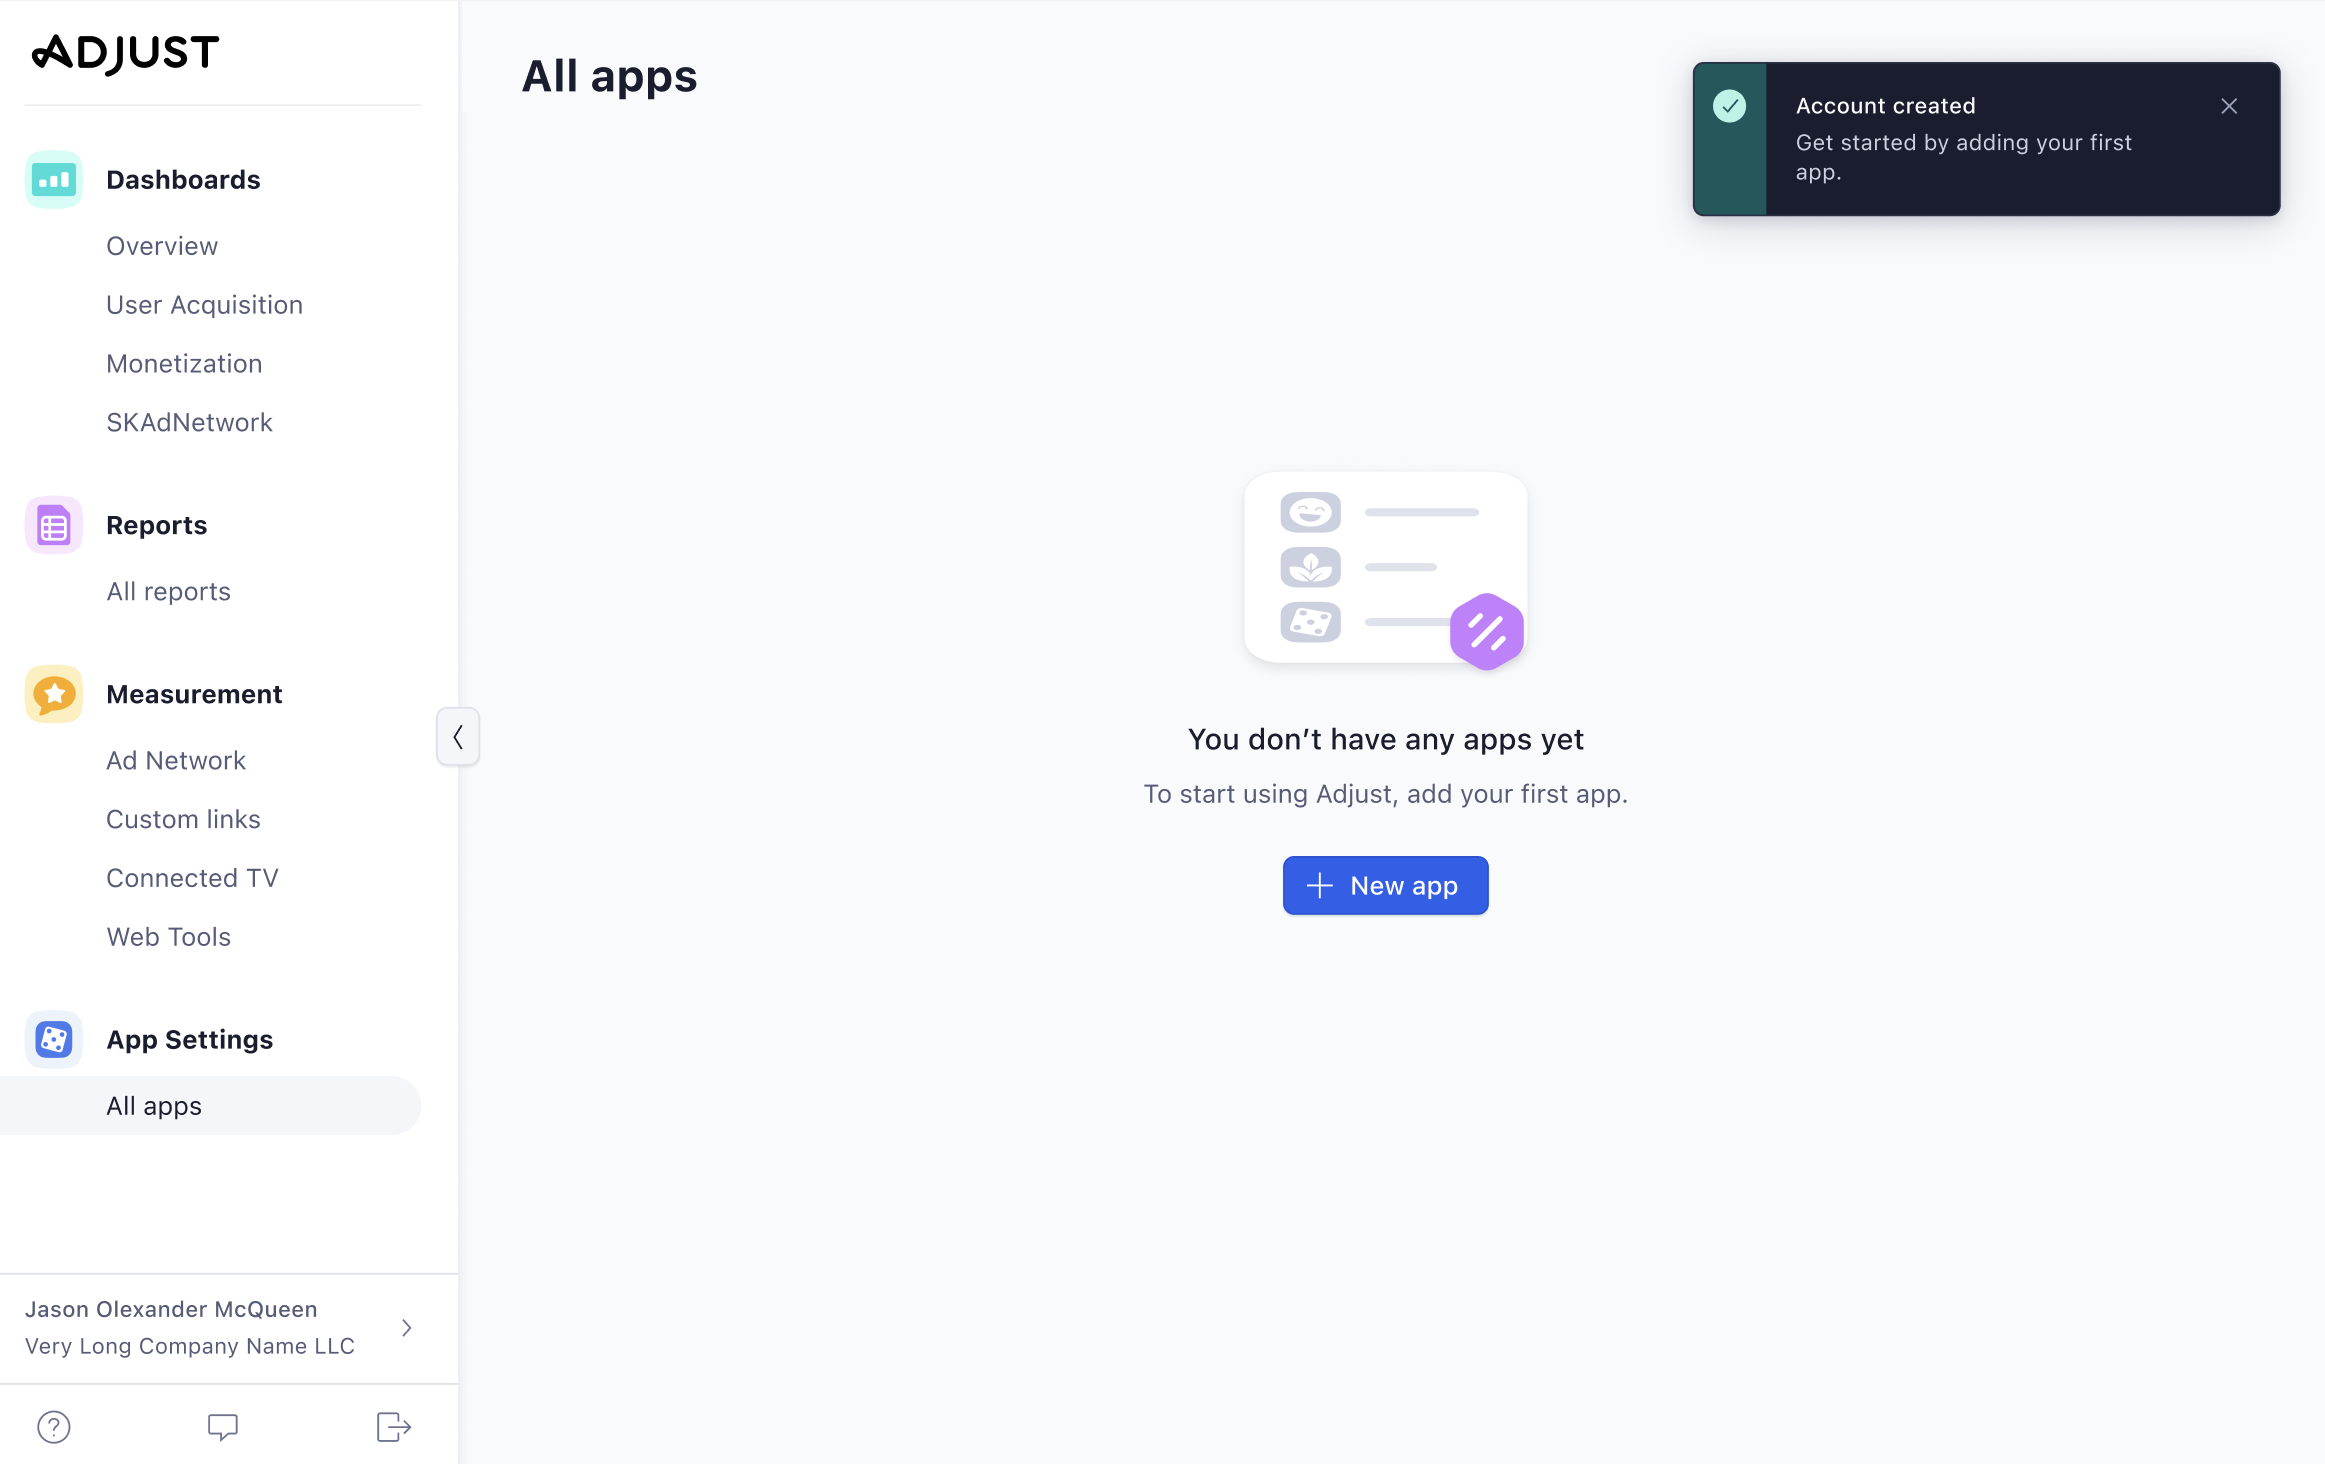Click the Adjust logo
This screenshot has height=1464, width=2325.
pos(125,52)
